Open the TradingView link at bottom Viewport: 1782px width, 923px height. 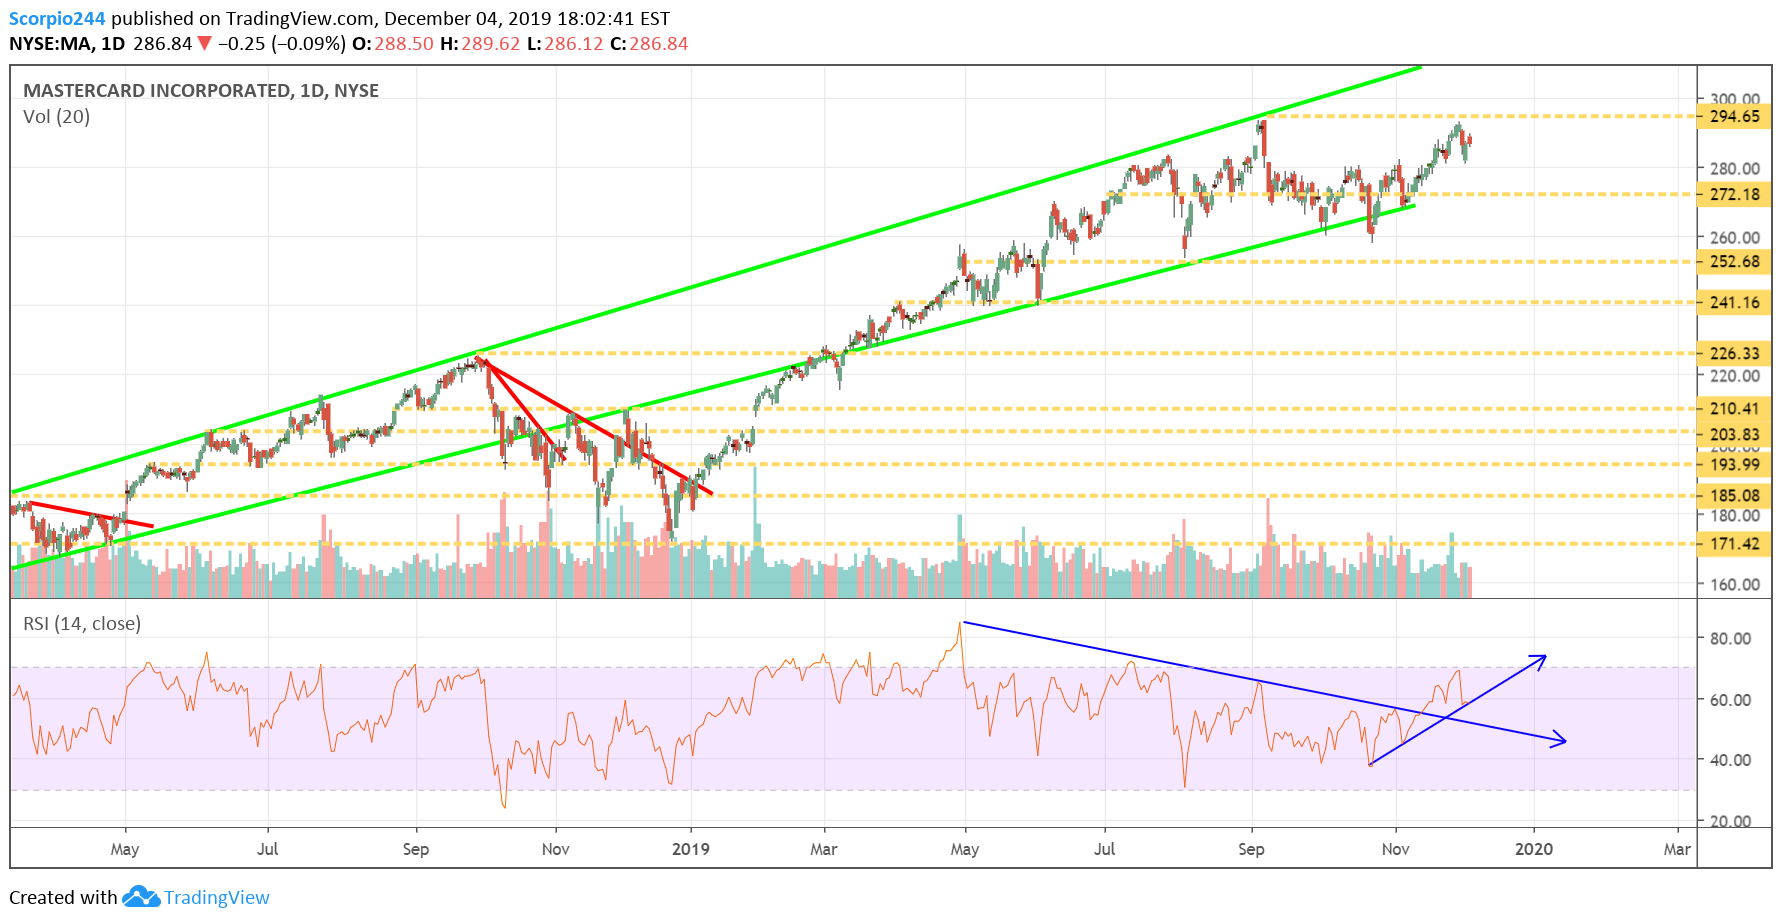pos(217,897)
